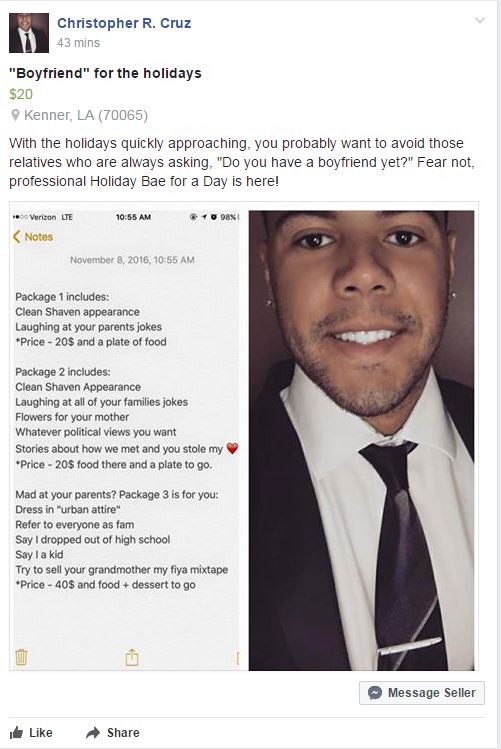This screenshot has width=501, height=749.
Task: Select the location pin icon beside Kenner
Action: coord(15,115)
